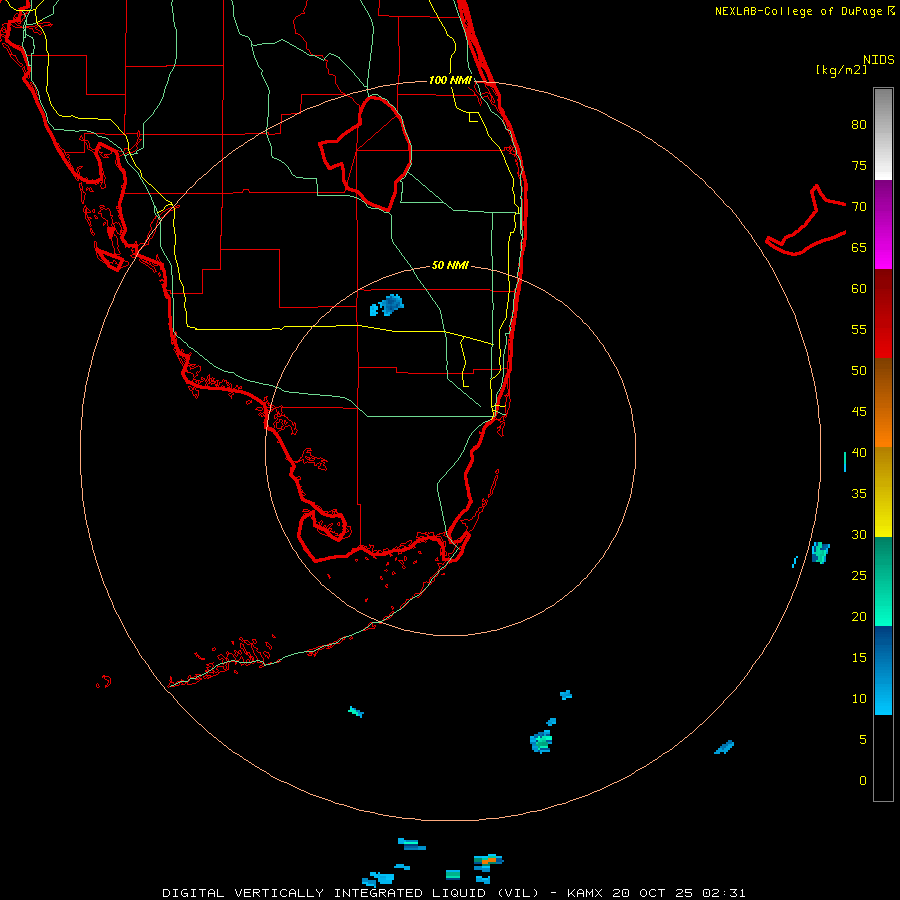Click the legend value 15

coord(859,658)
